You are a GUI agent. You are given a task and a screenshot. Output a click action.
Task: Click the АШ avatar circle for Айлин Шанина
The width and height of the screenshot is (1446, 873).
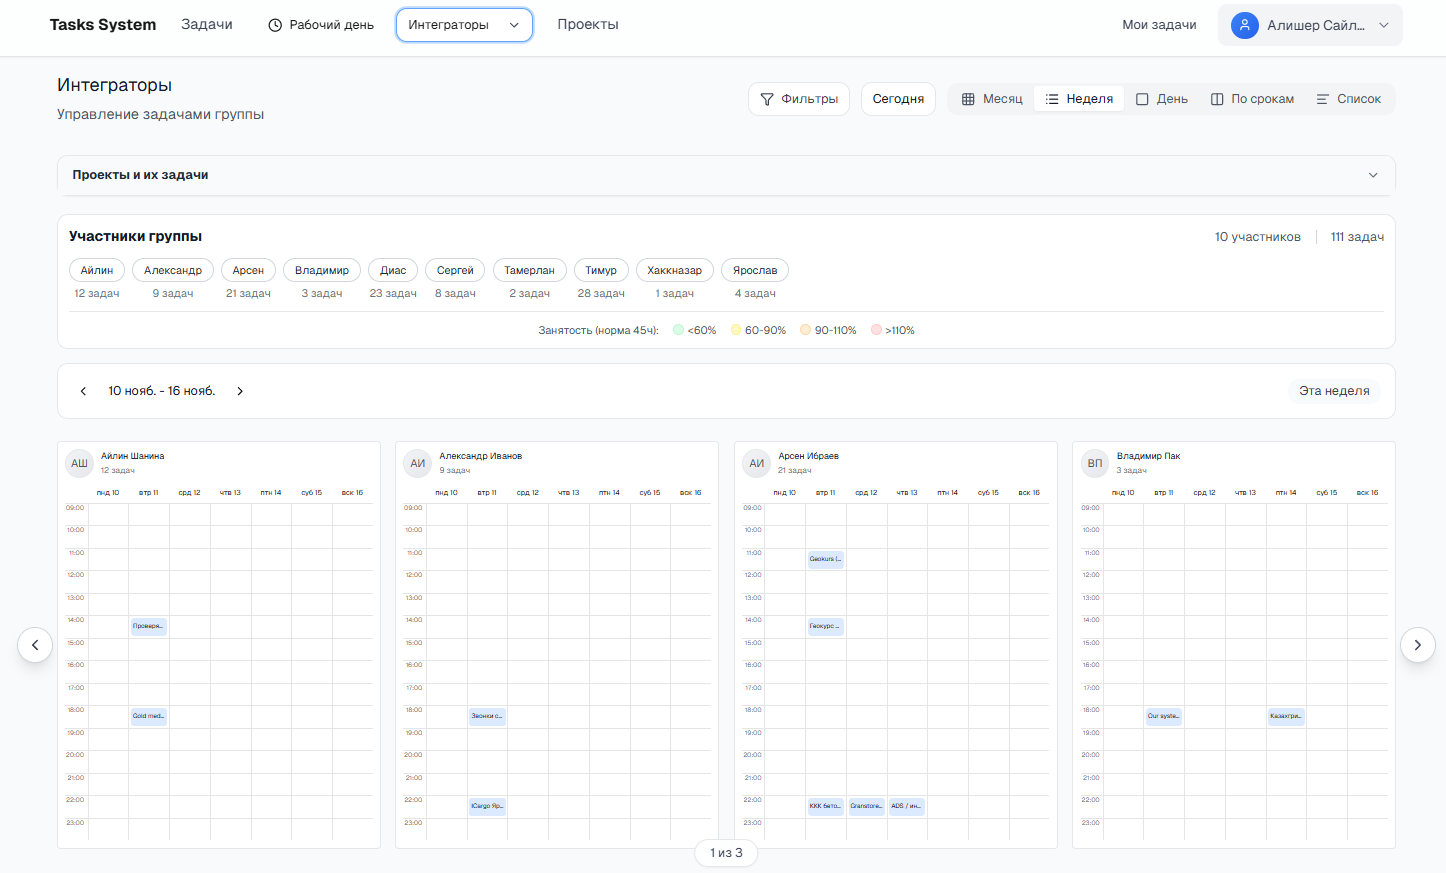[79, 463]
